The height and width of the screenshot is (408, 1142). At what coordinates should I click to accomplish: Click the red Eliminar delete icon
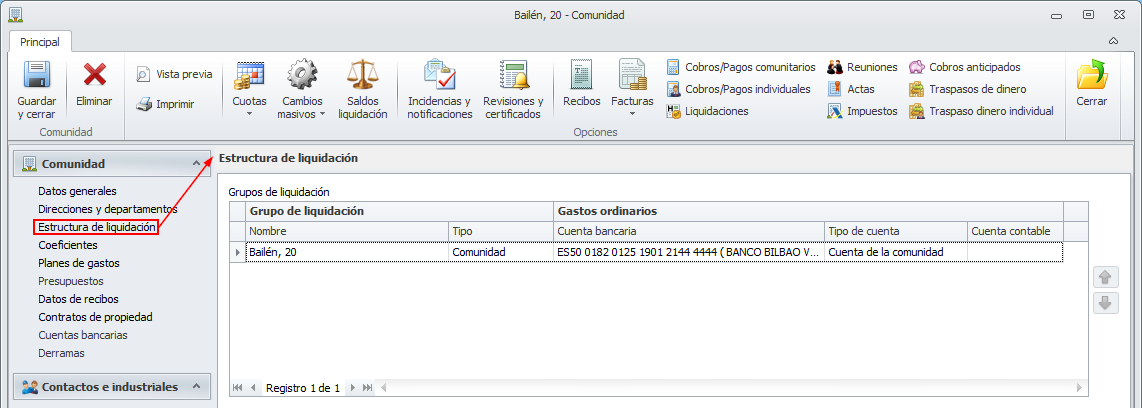(x=95, y=76)
